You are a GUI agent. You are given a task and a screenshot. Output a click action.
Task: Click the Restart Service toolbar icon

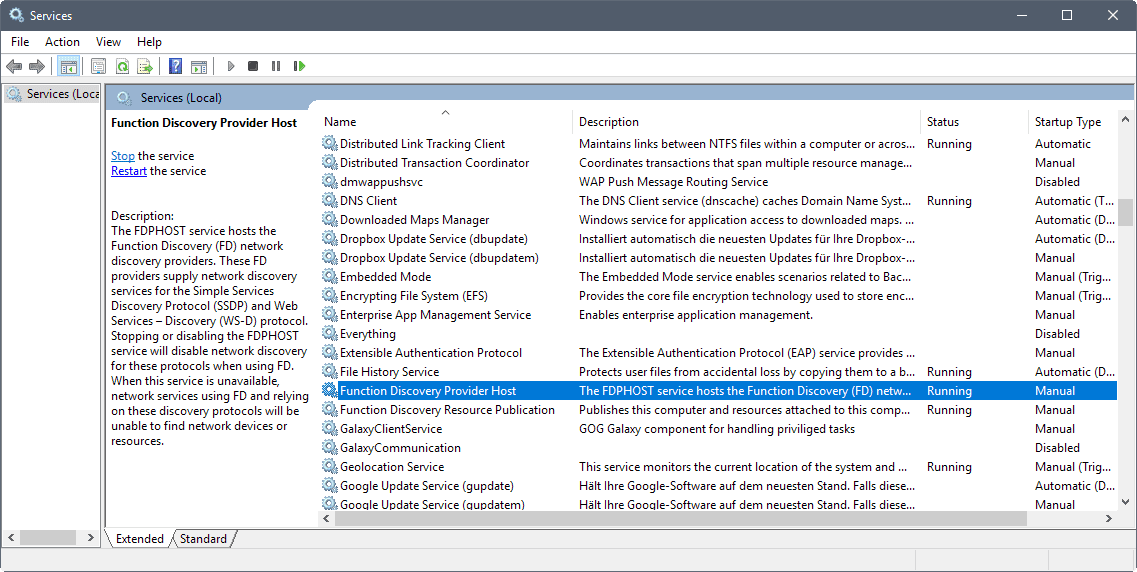coord(299,67)
